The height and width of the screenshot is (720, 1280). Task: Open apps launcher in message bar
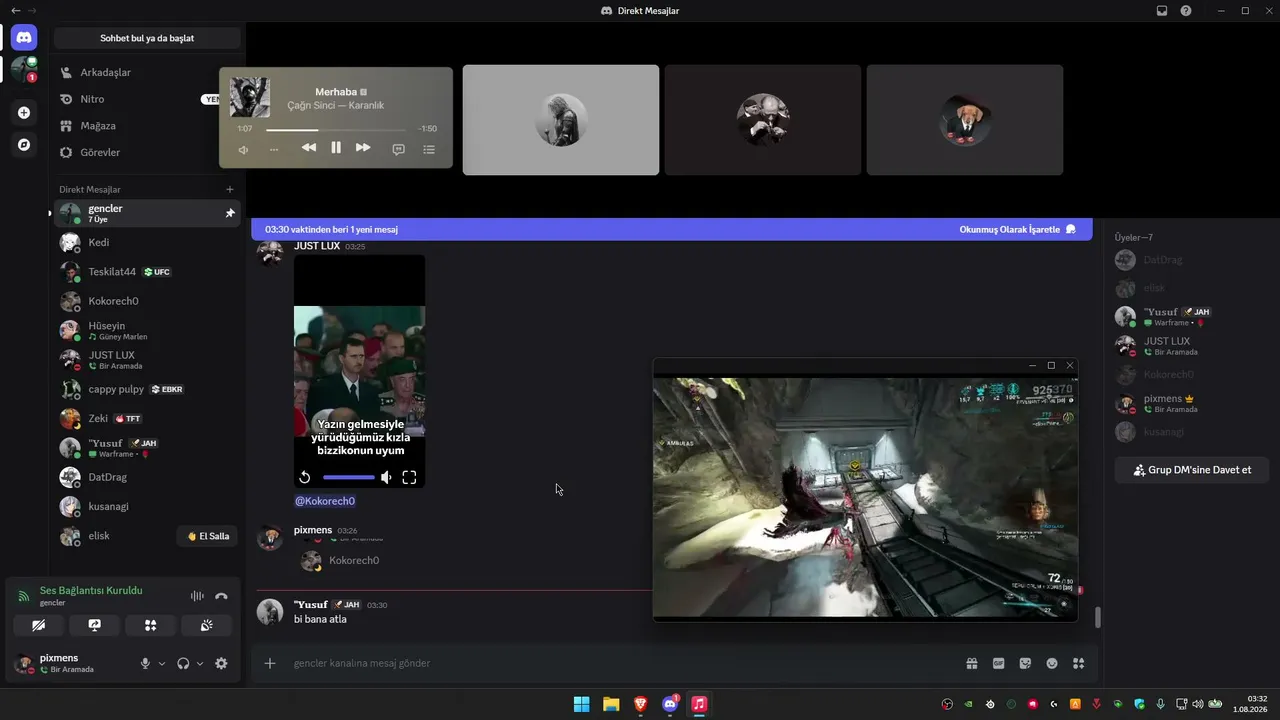point(1079,663)
